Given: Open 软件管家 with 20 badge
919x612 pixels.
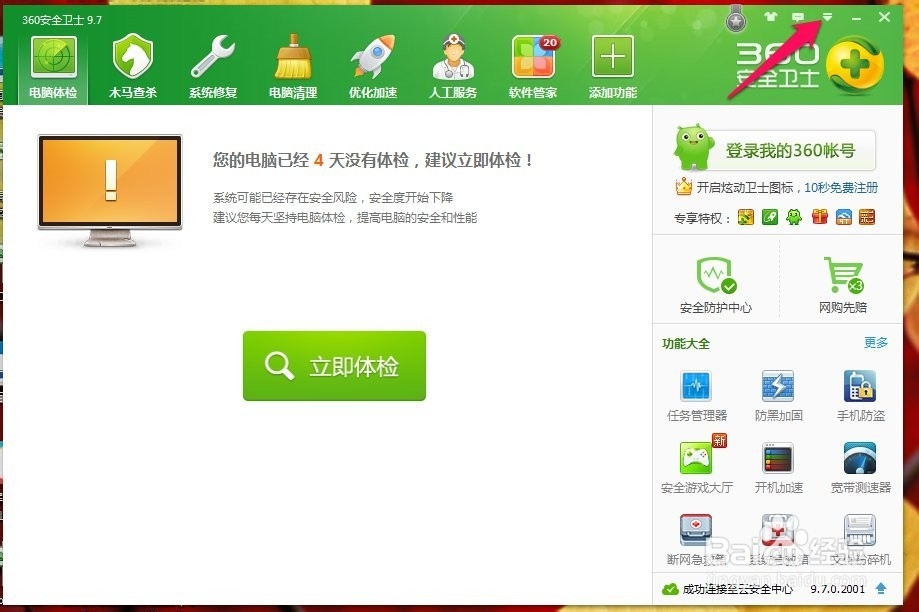Looking at the screenshot, I should click(533, 68).
